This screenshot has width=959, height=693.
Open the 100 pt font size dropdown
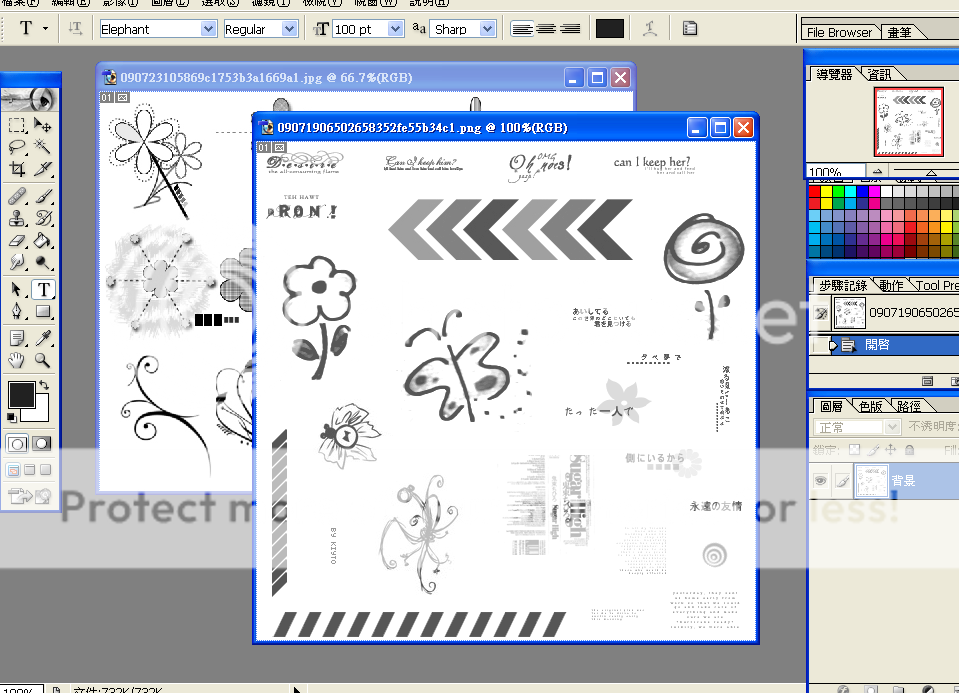(390, 29)
